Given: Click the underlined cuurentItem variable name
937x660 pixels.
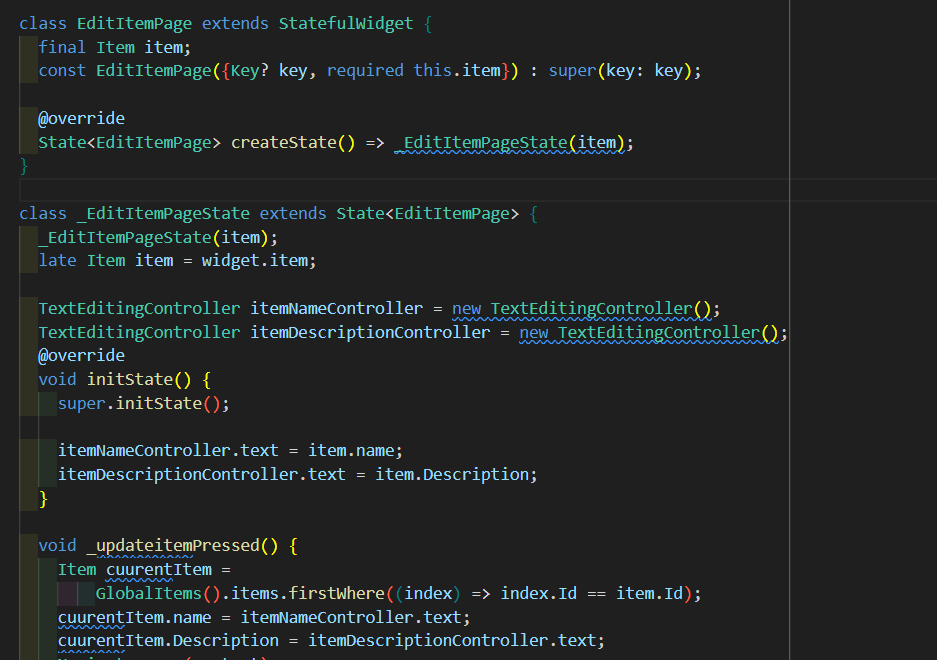Looking at the screenshot, I should click(x=160, y=569).
